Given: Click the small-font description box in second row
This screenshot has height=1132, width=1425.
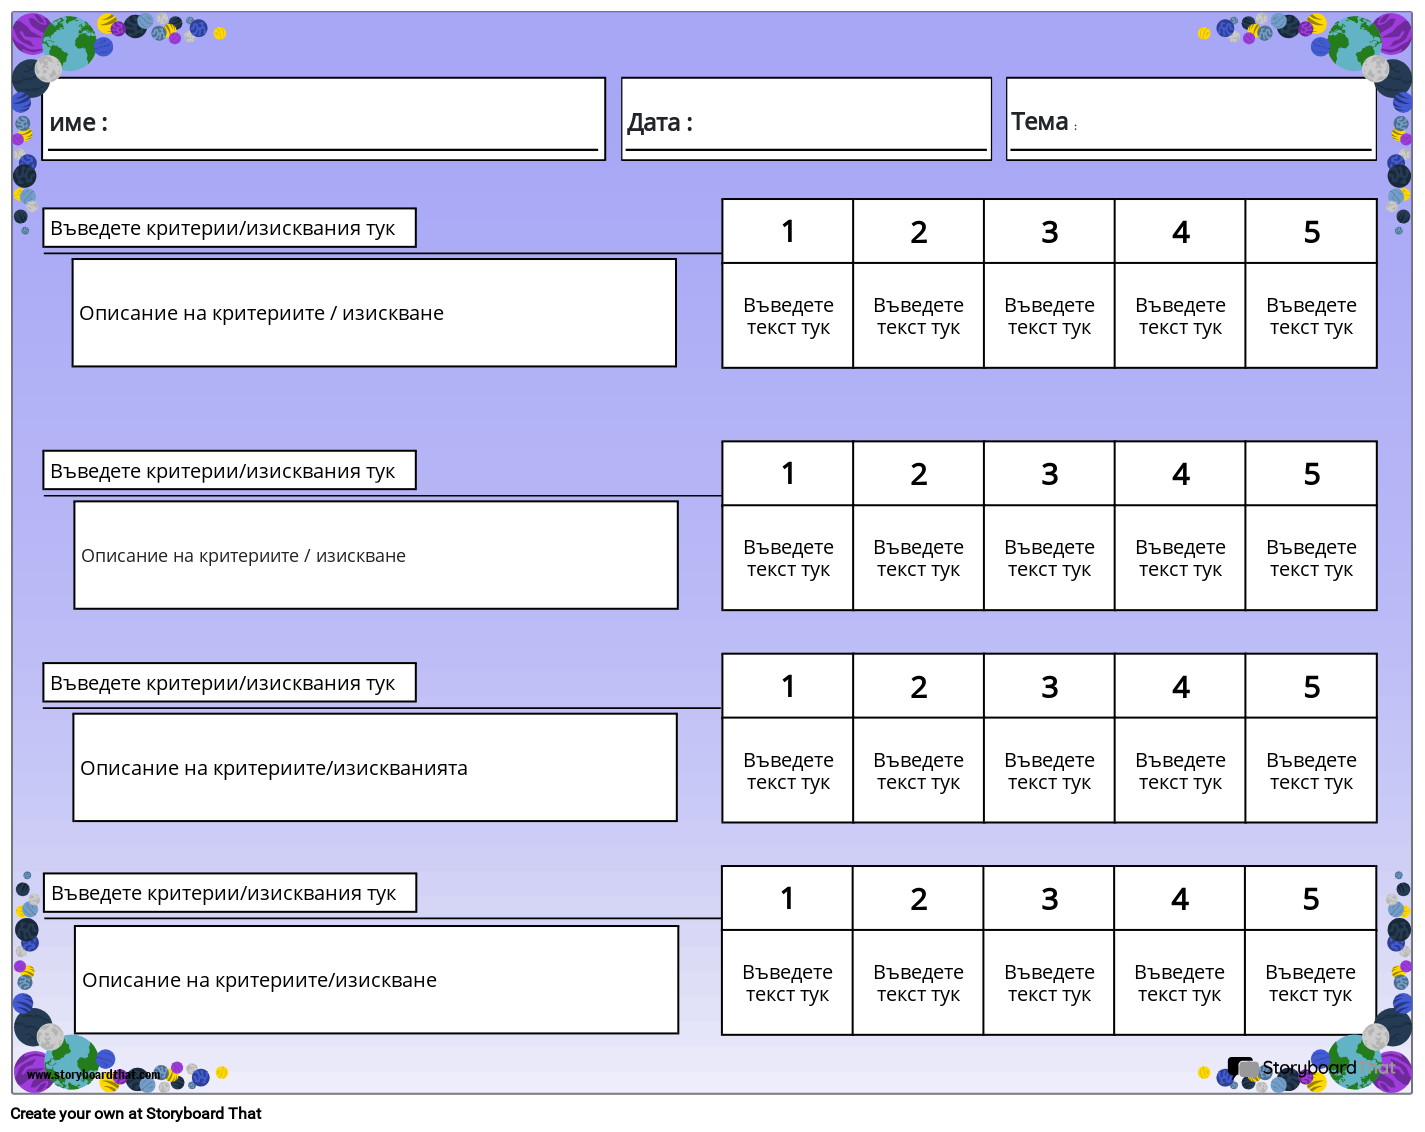Looking at the screenshot, I should click(x=376, y=555).
